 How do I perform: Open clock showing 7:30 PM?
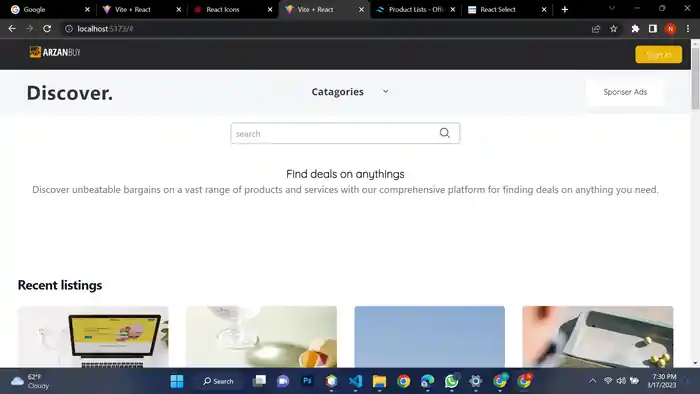tap(662, 381)
